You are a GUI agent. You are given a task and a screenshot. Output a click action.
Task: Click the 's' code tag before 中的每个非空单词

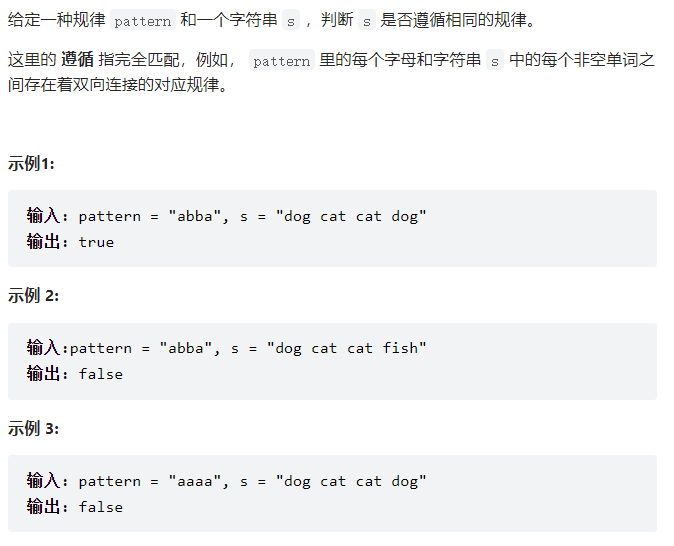tap(495, 60)
